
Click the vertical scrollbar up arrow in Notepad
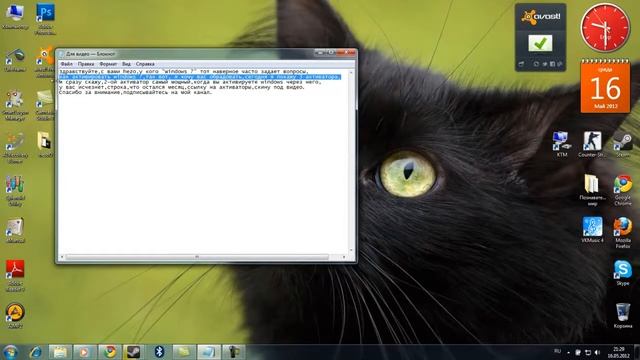click(351, 72)
